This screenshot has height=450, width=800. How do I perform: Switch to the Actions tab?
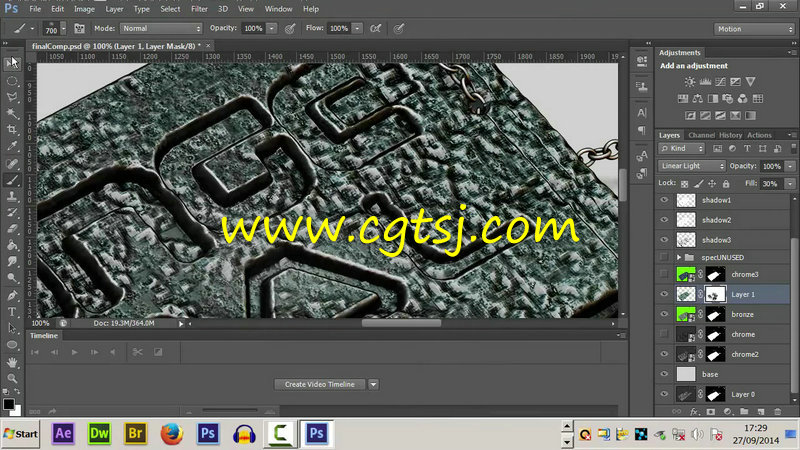pyautogui.click(x=759, y=135)
